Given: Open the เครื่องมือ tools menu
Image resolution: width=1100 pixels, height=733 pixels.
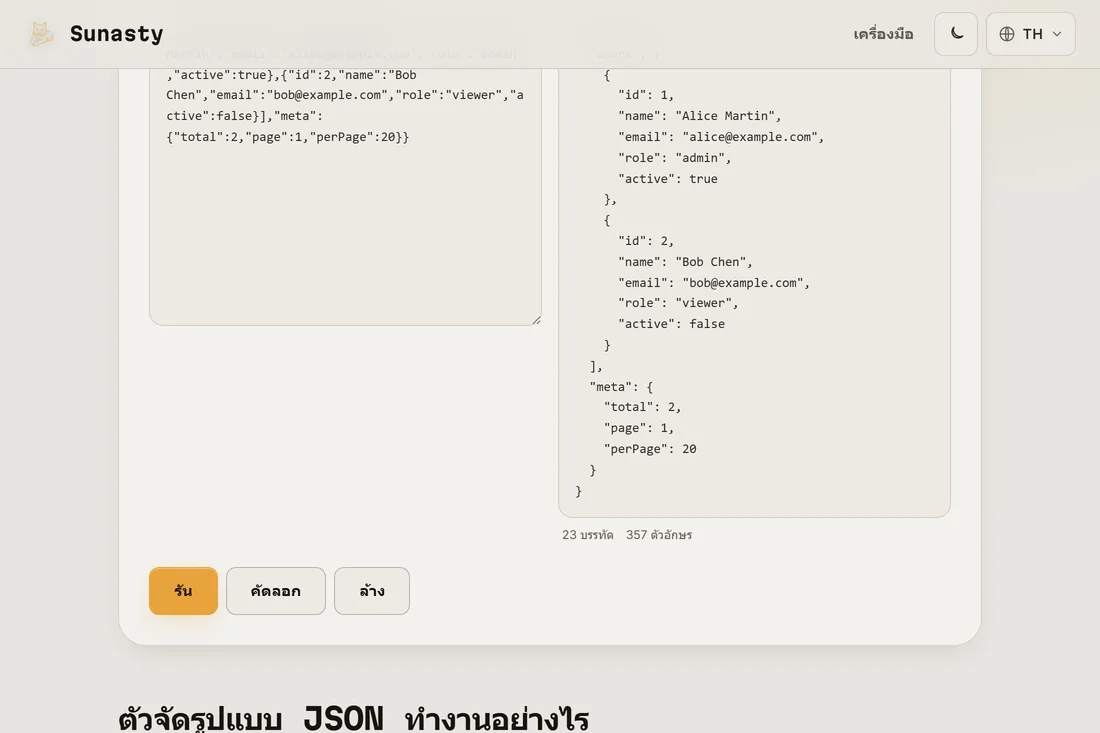Looking at the screenshot, I should click(x=883, y=34).
